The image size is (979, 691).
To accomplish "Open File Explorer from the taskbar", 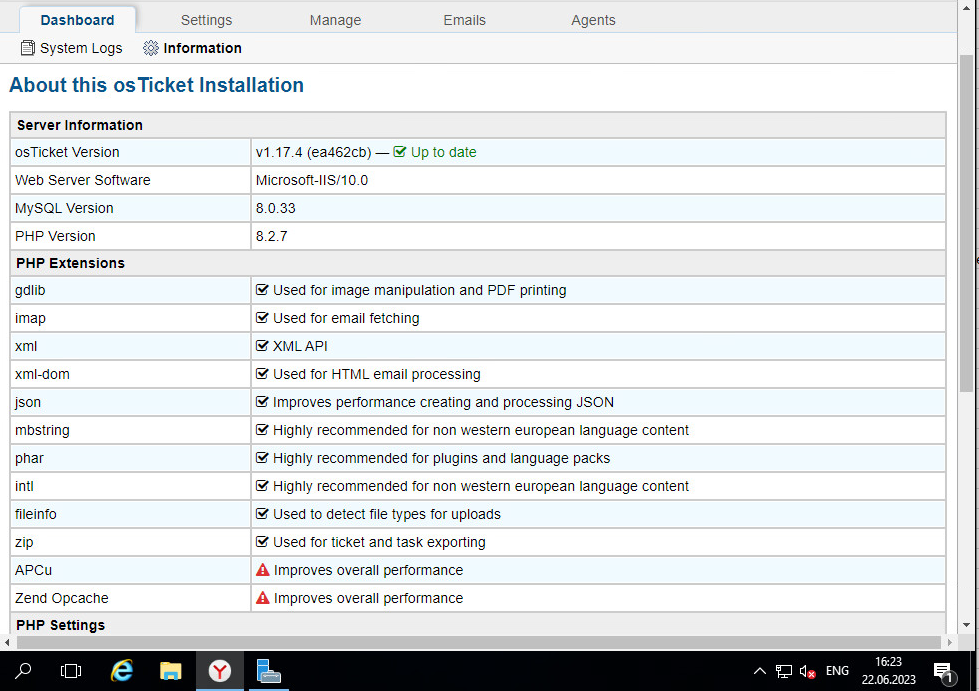I will point(171,671).
